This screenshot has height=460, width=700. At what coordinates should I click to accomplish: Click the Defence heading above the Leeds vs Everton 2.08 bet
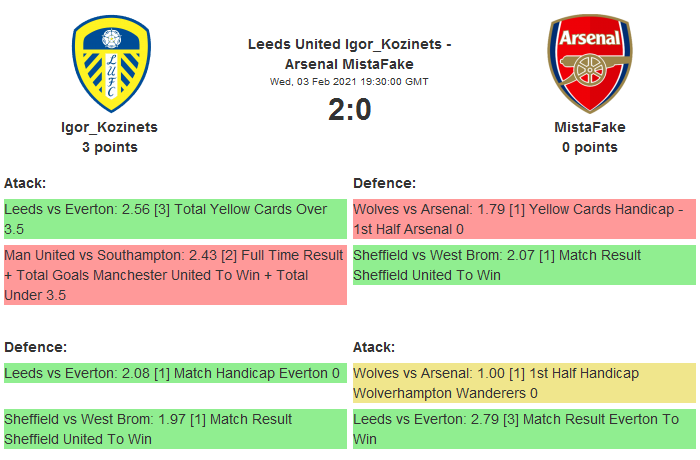pyautogui.click(x=35, y=347)
